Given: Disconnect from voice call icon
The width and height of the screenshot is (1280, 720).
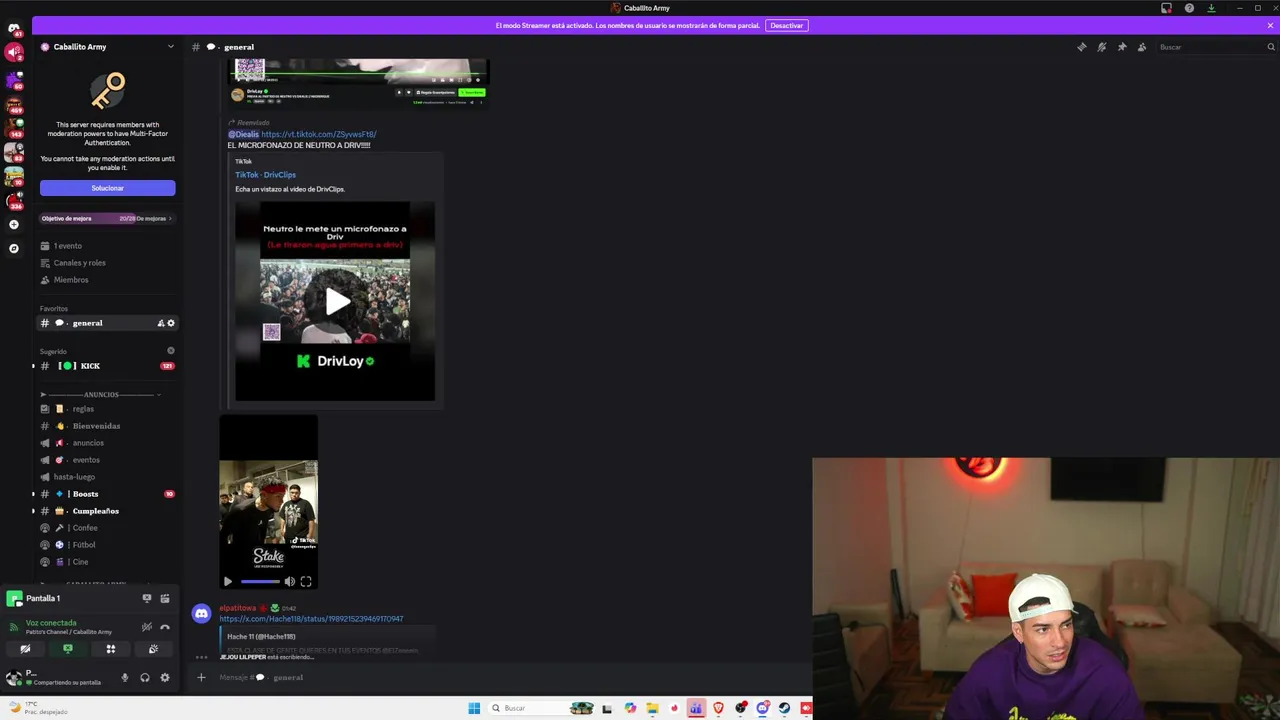Looking at the screenshot, I should [x=165, y=627].
